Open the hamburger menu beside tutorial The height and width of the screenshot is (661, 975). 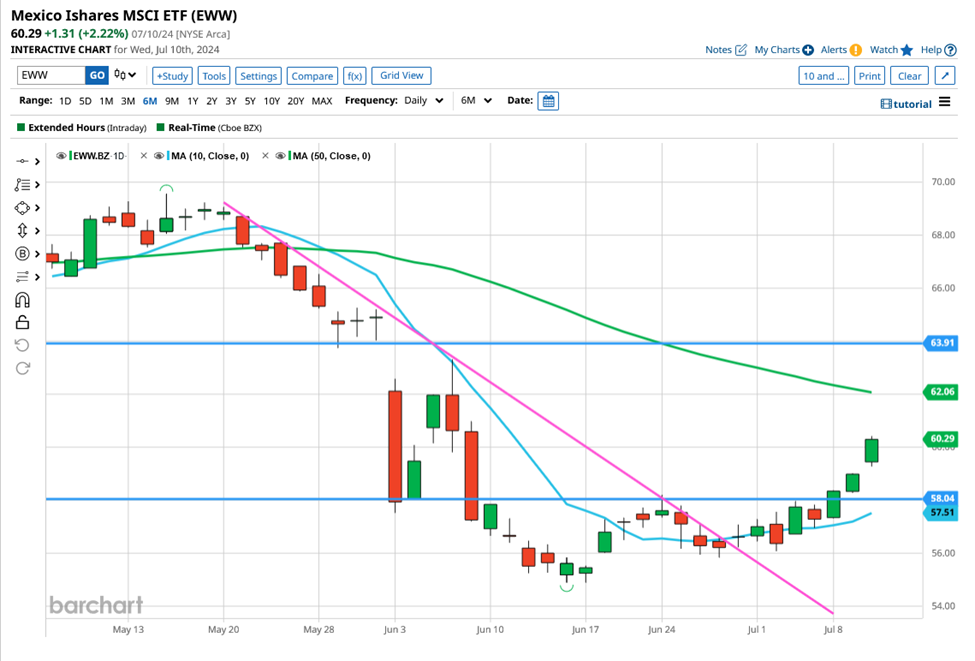click(945, 102)
